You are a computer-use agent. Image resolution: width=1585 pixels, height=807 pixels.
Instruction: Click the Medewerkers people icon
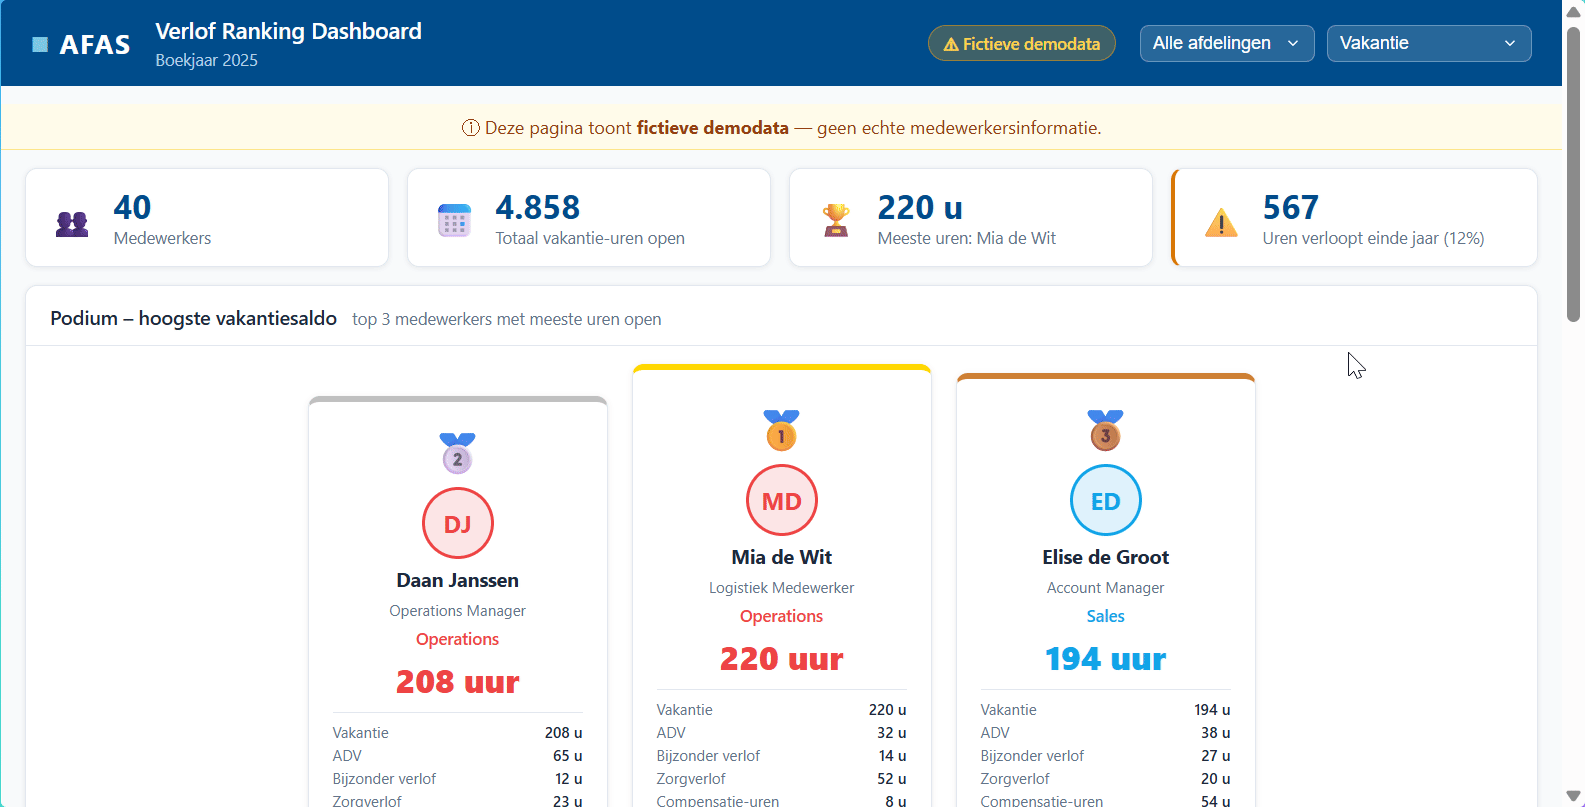point(72,224)
